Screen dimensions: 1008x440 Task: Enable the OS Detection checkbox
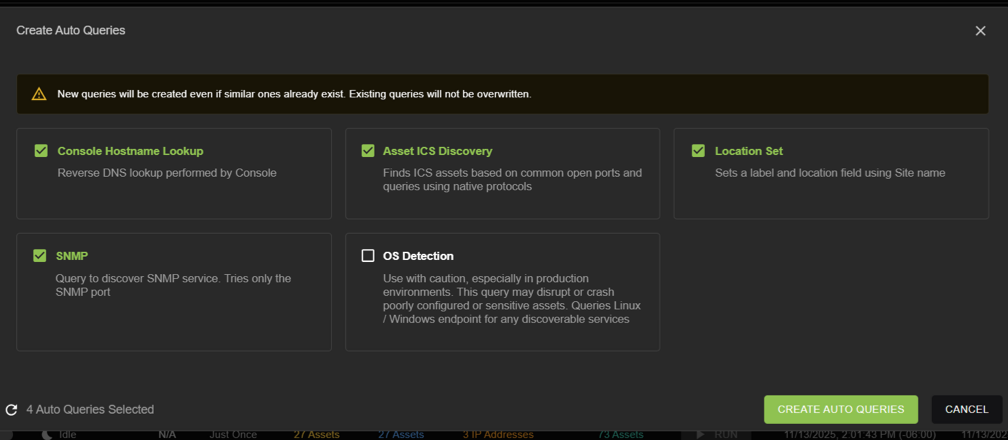[368, 256]
